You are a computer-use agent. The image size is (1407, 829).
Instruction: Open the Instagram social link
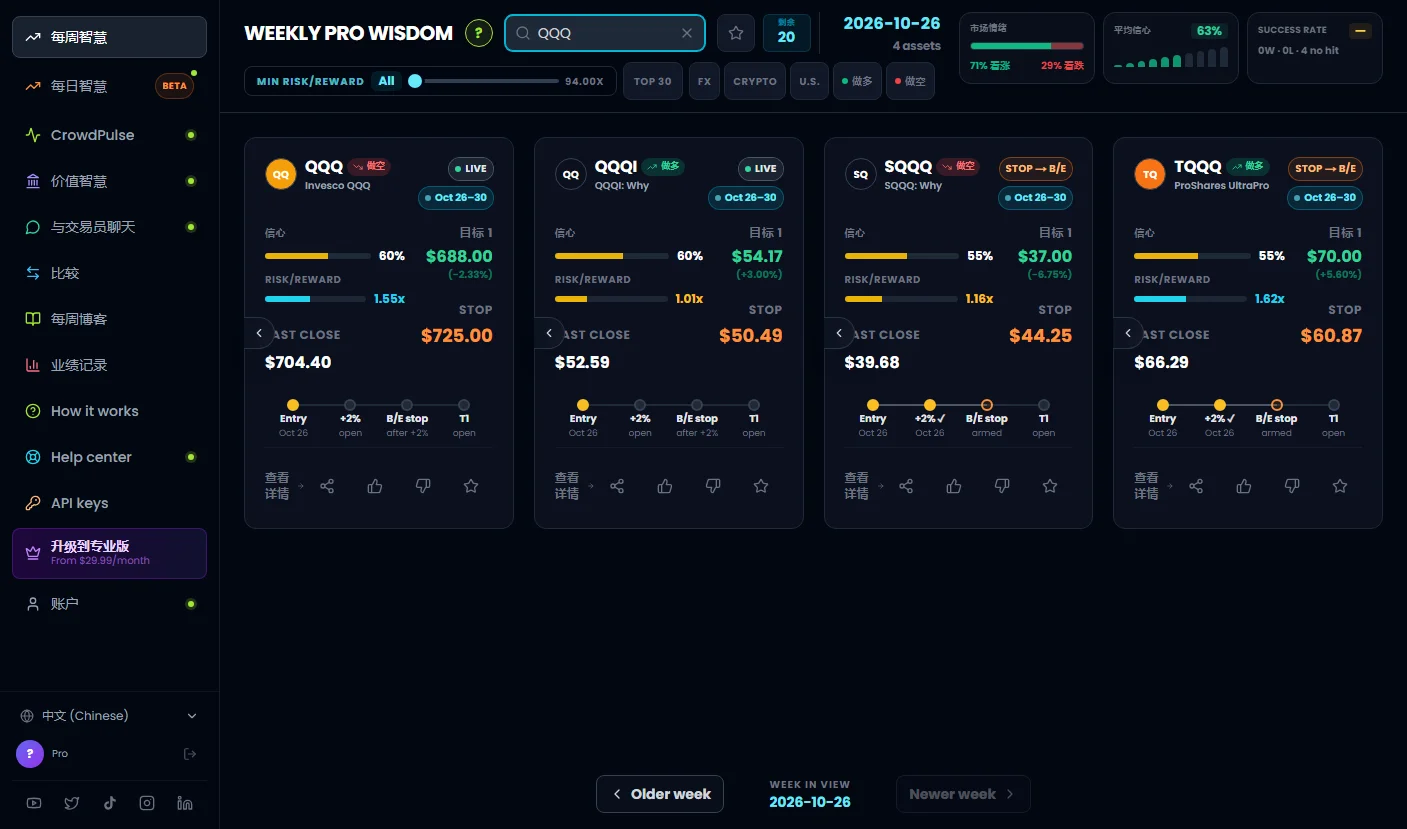147,803
